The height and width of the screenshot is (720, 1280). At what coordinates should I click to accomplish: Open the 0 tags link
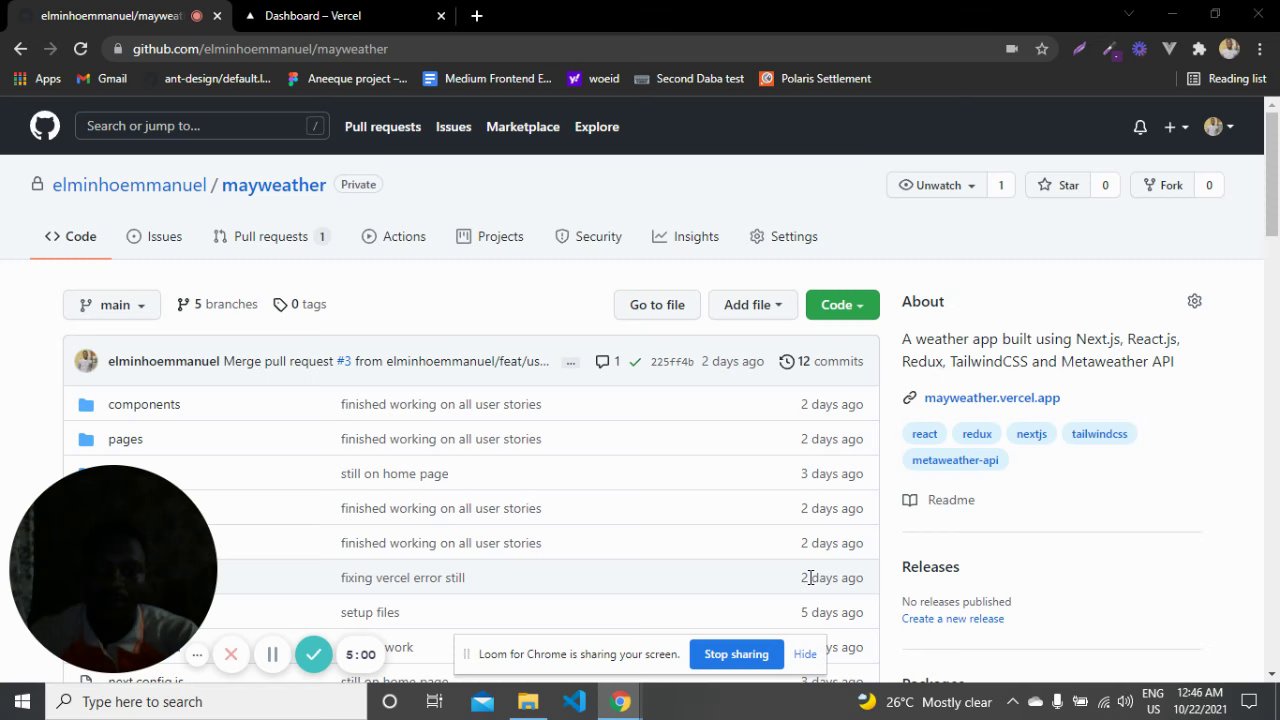pyautogui.click(x=300, y=305)
